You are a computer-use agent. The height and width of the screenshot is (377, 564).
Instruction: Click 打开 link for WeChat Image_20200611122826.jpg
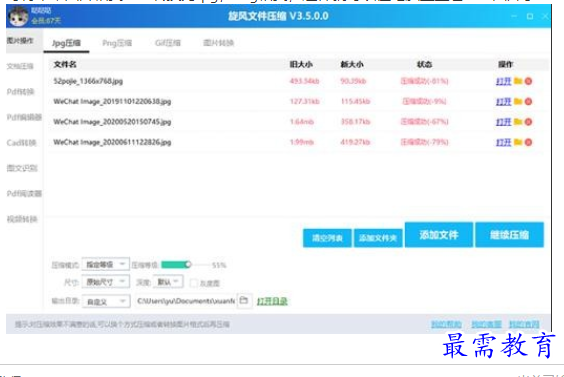click(x=503, y=142)
